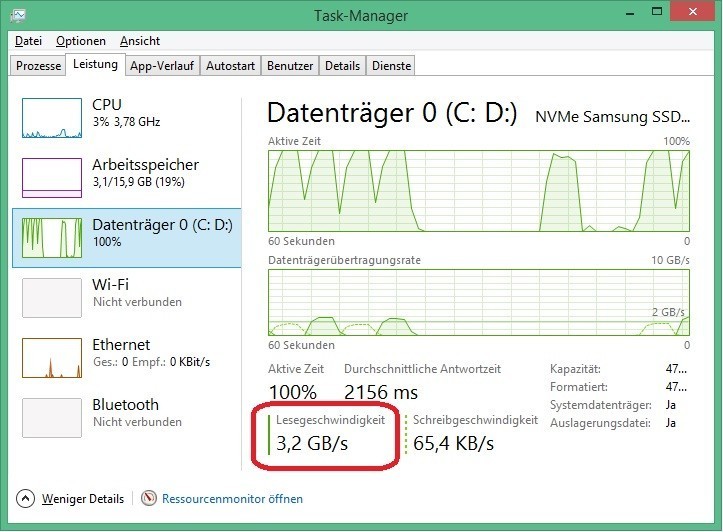723x532 pixels.
Task: Click the Ressourcenmonitor gauge icon
Action: point(148,498)
